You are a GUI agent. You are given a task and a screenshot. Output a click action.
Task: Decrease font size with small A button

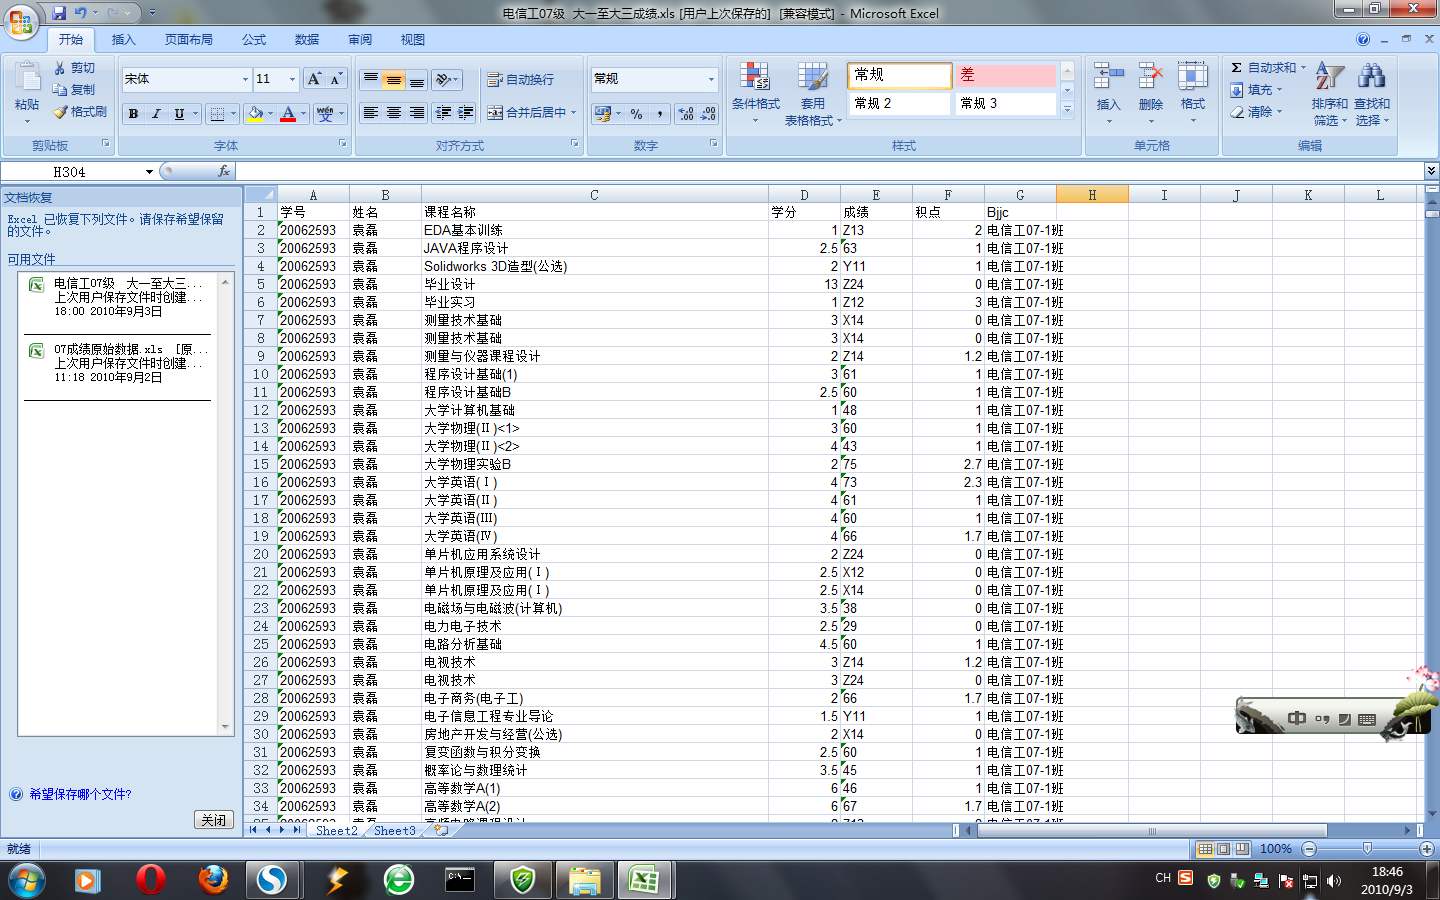click(x=336, y=79)
